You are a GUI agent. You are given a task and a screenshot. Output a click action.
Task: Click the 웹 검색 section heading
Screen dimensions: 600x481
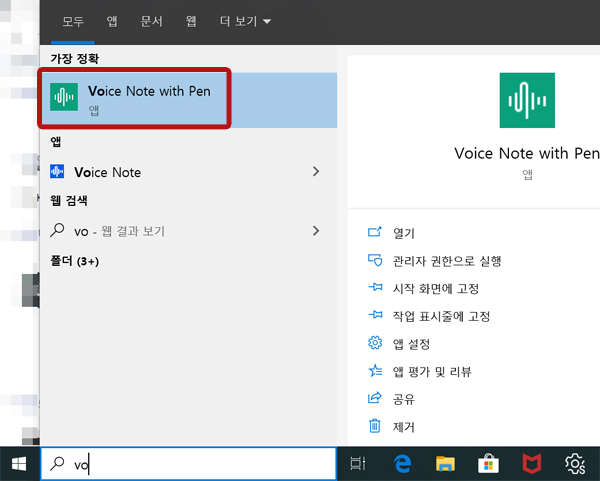[69, 200]
